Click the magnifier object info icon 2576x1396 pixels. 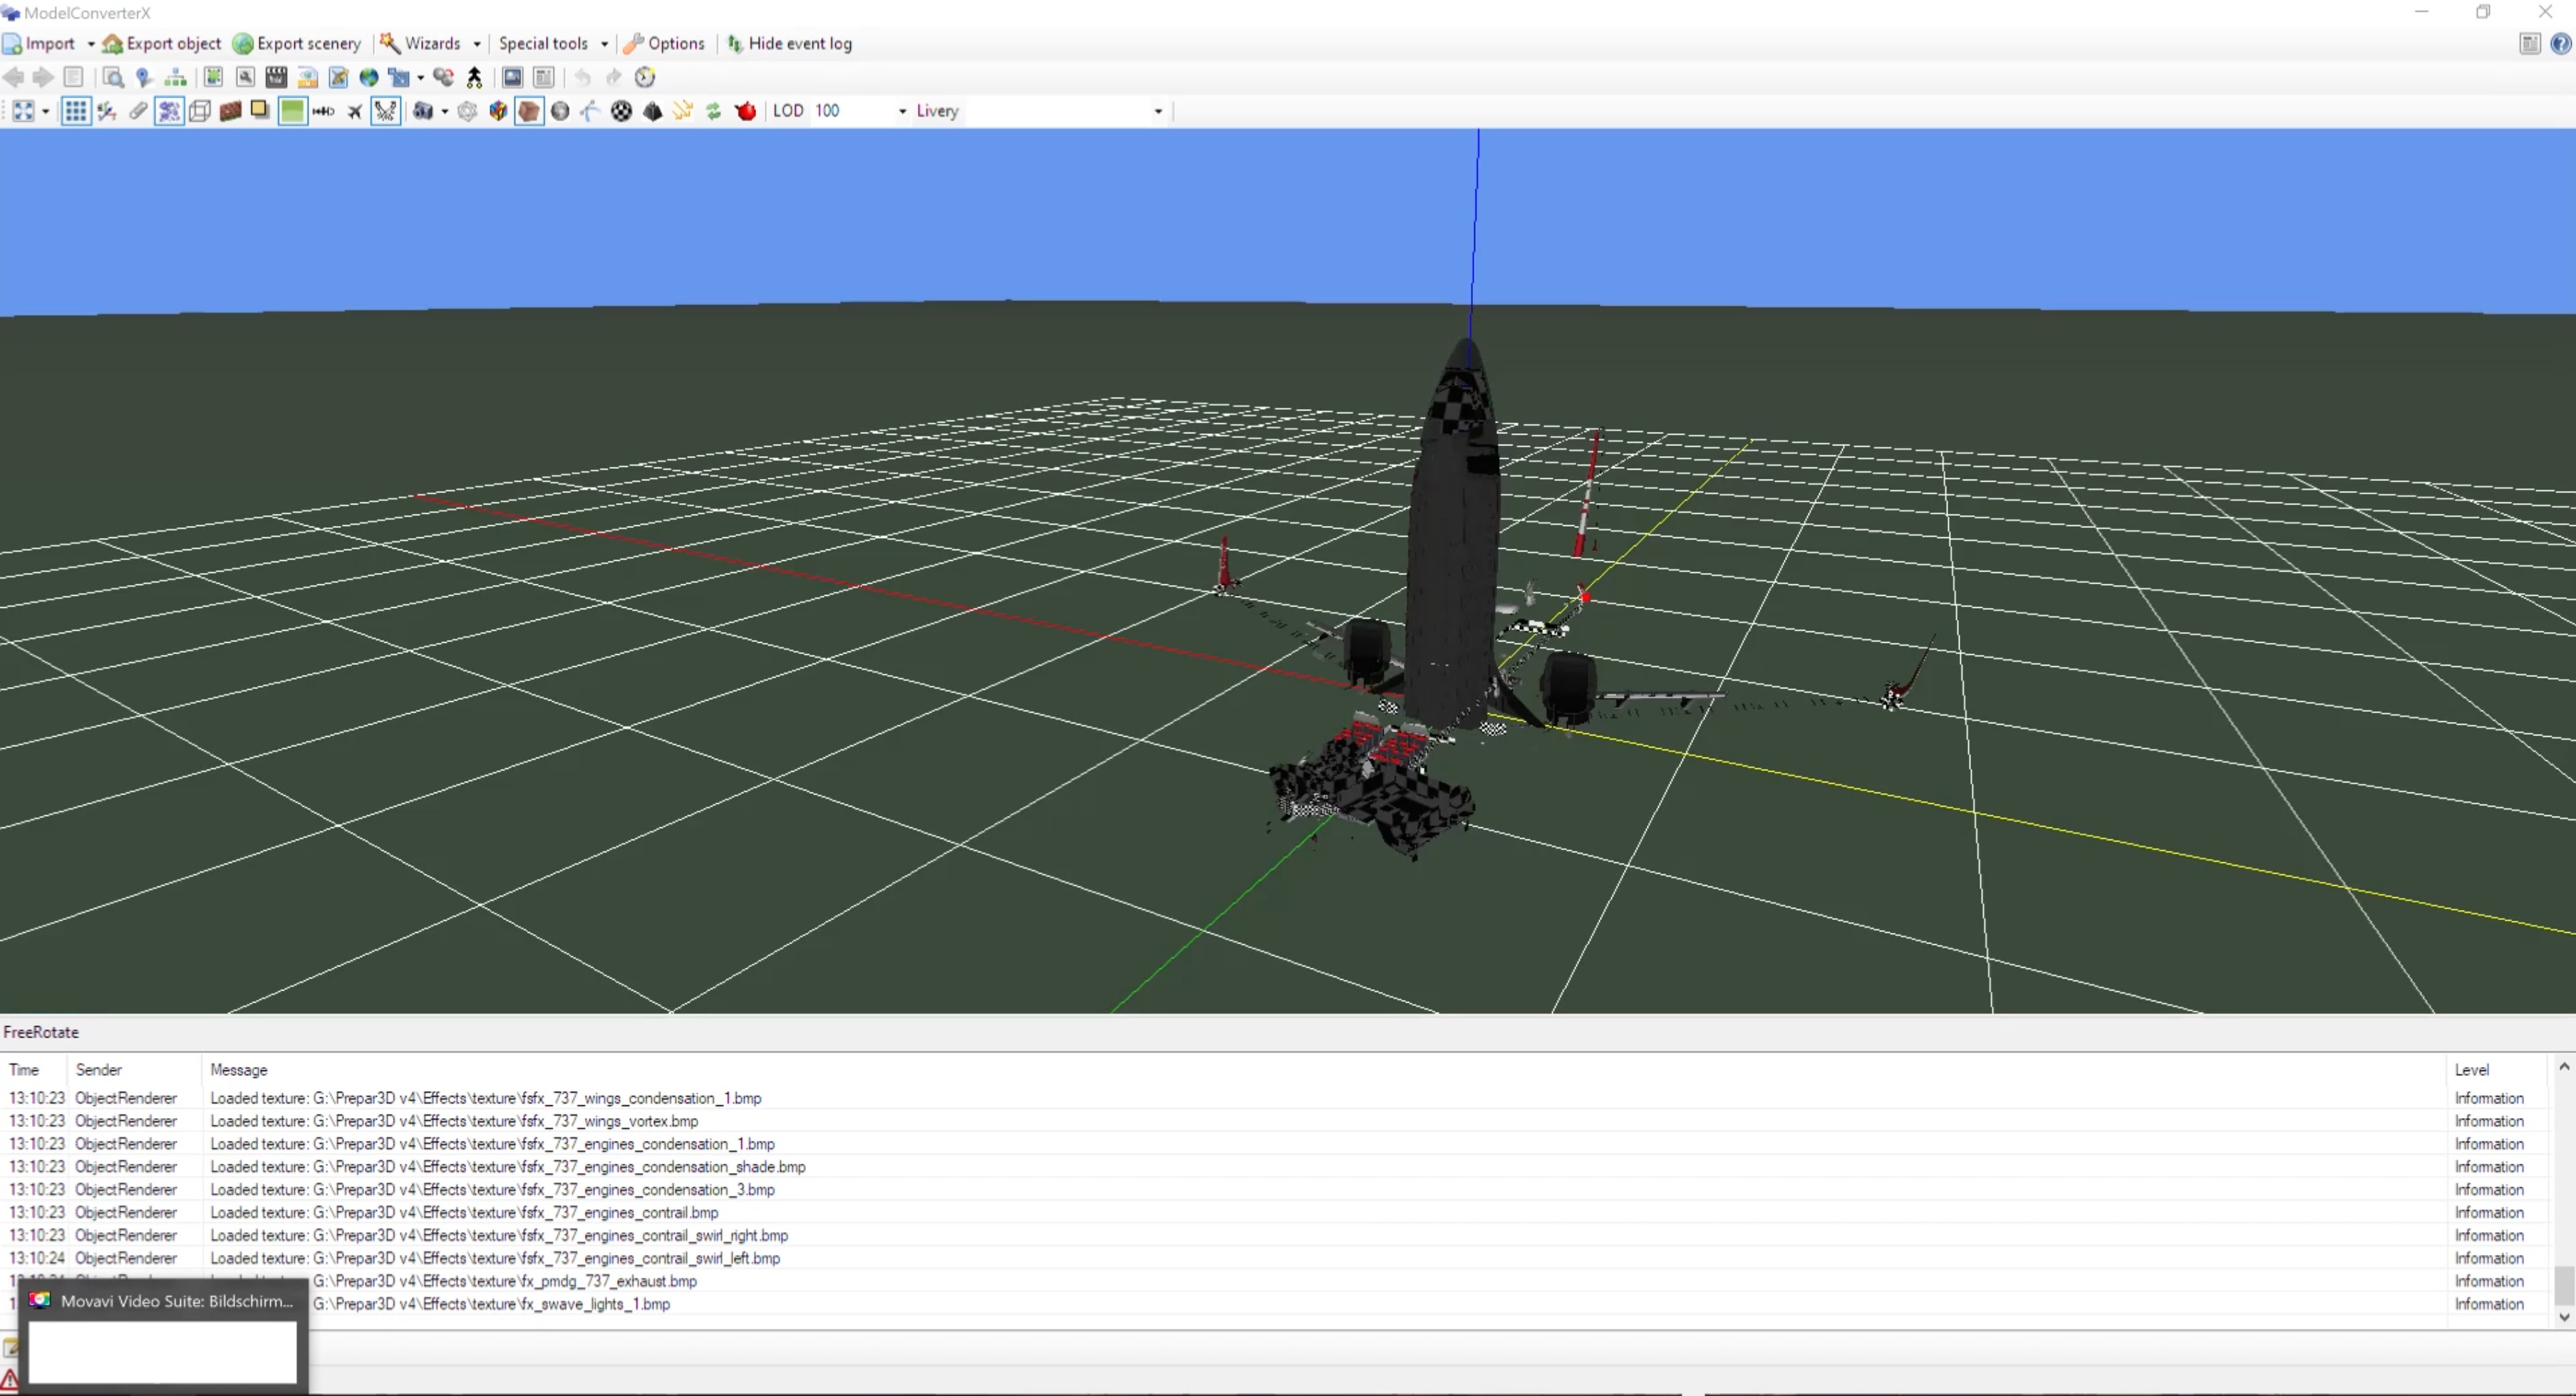[x=113, y=77]
